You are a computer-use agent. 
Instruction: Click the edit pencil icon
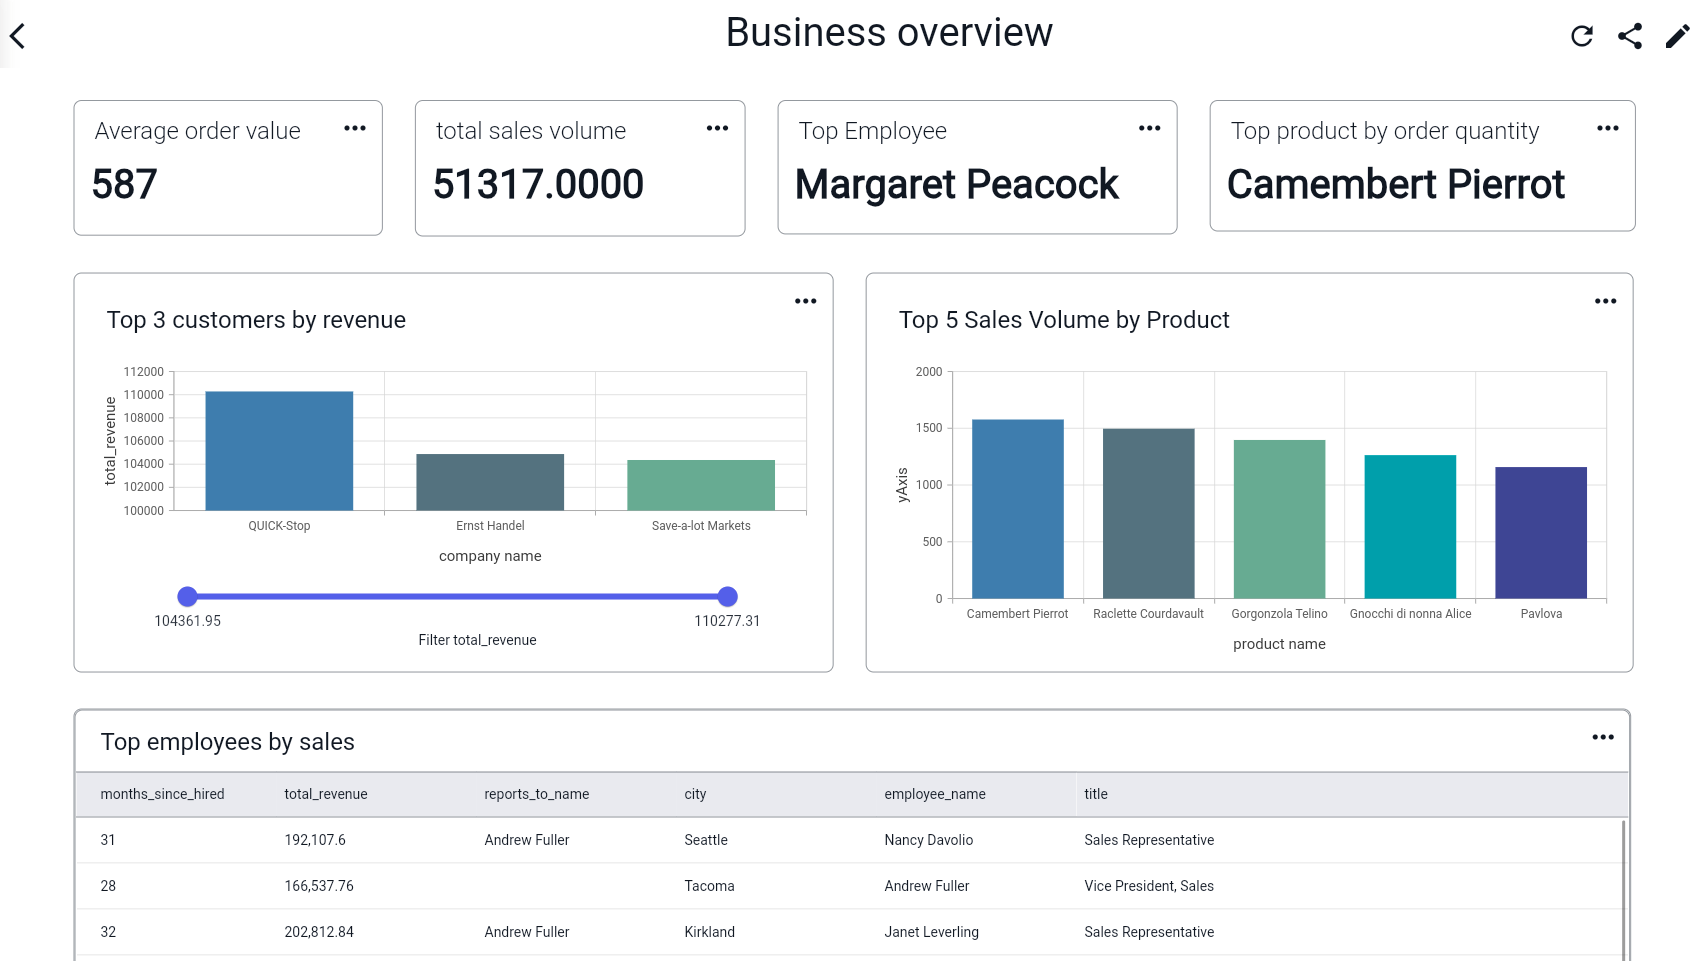click(1677, 35)
